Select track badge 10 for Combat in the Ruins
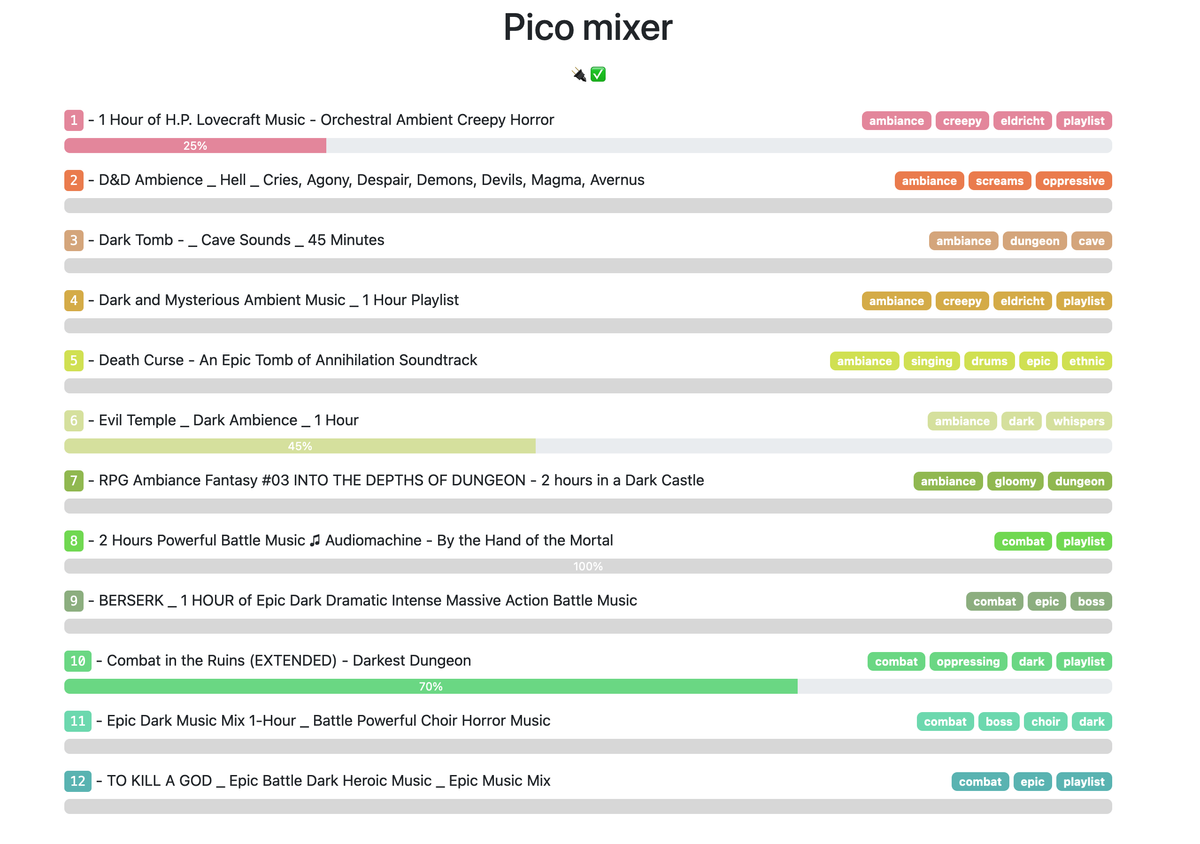Viewport: 1200px width, 844px height. point(77,660)
